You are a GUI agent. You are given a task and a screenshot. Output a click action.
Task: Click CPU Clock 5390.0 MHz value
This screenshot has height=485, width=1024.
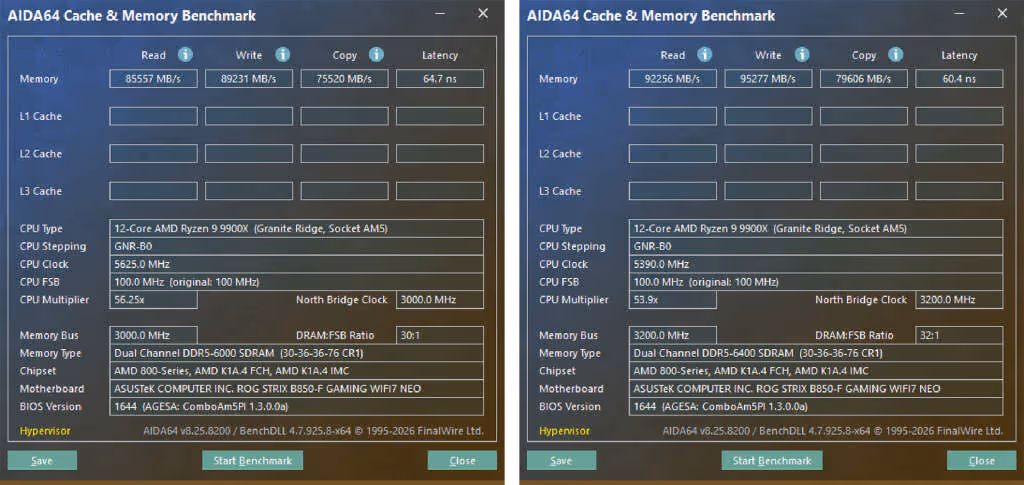click(x=816, y=264)
